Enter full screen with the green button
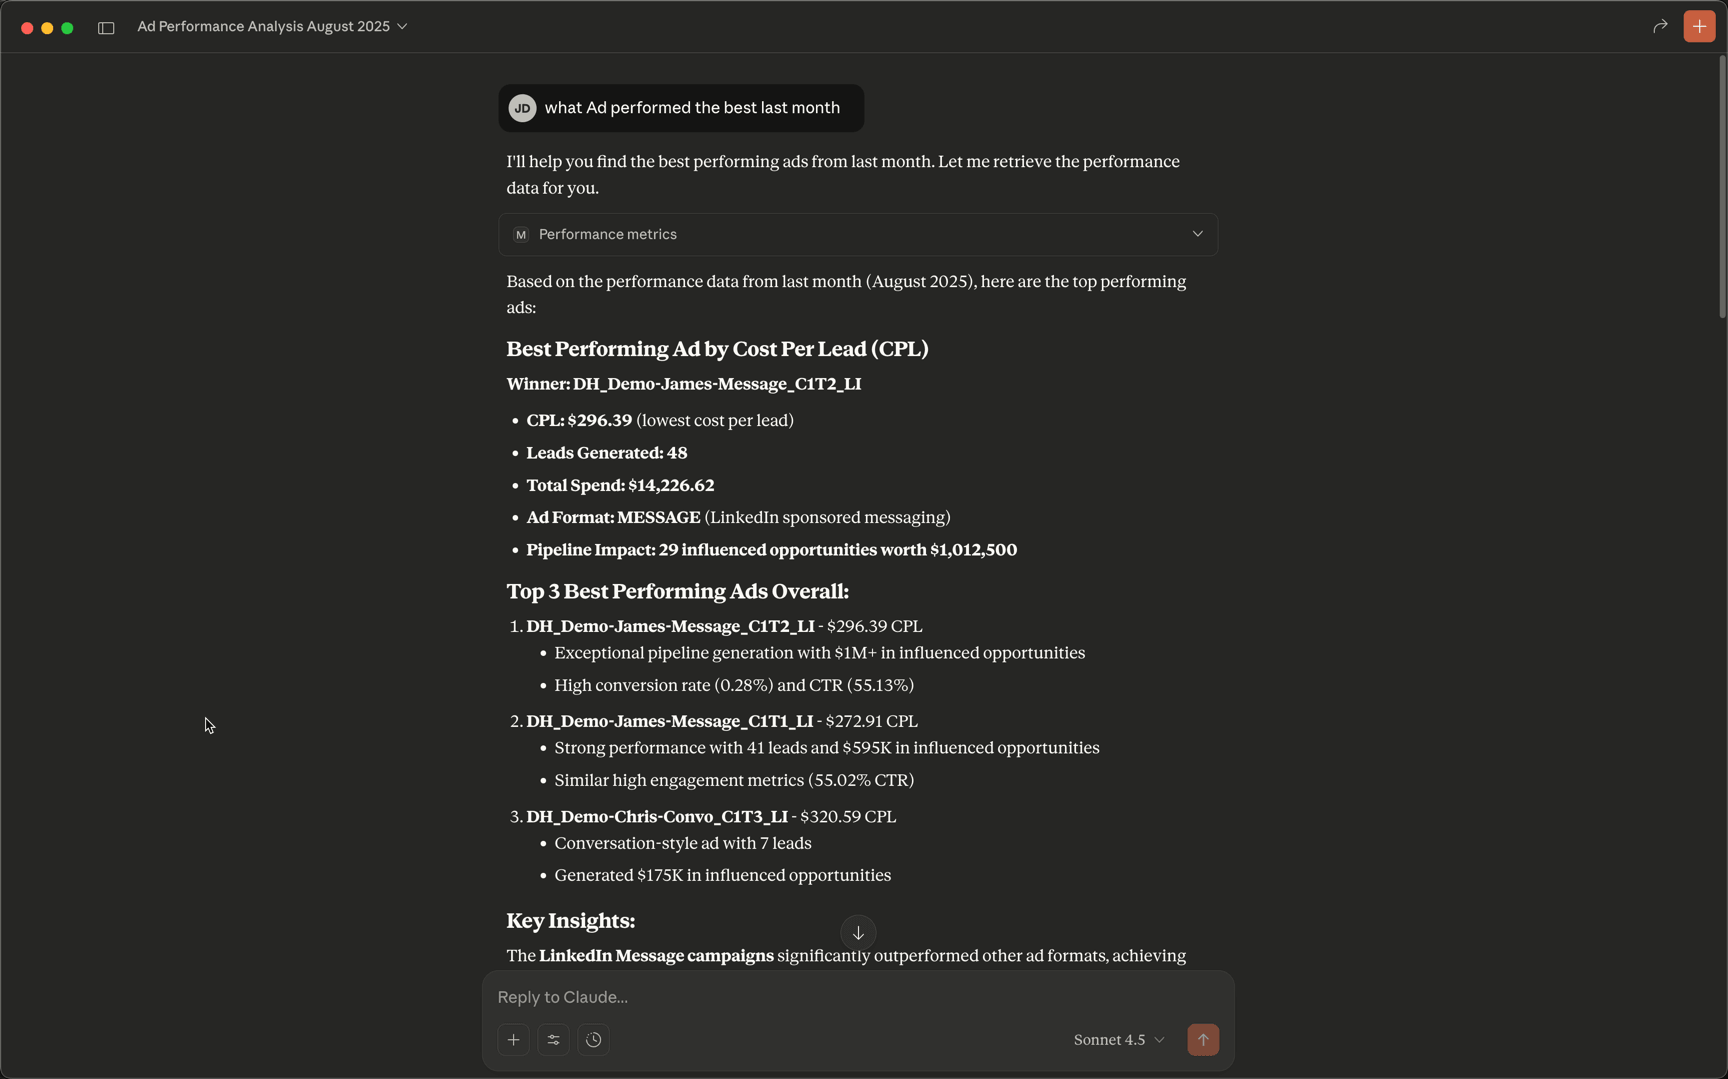This screenshot has width=1728, height=1079. (x=67, y=27)
